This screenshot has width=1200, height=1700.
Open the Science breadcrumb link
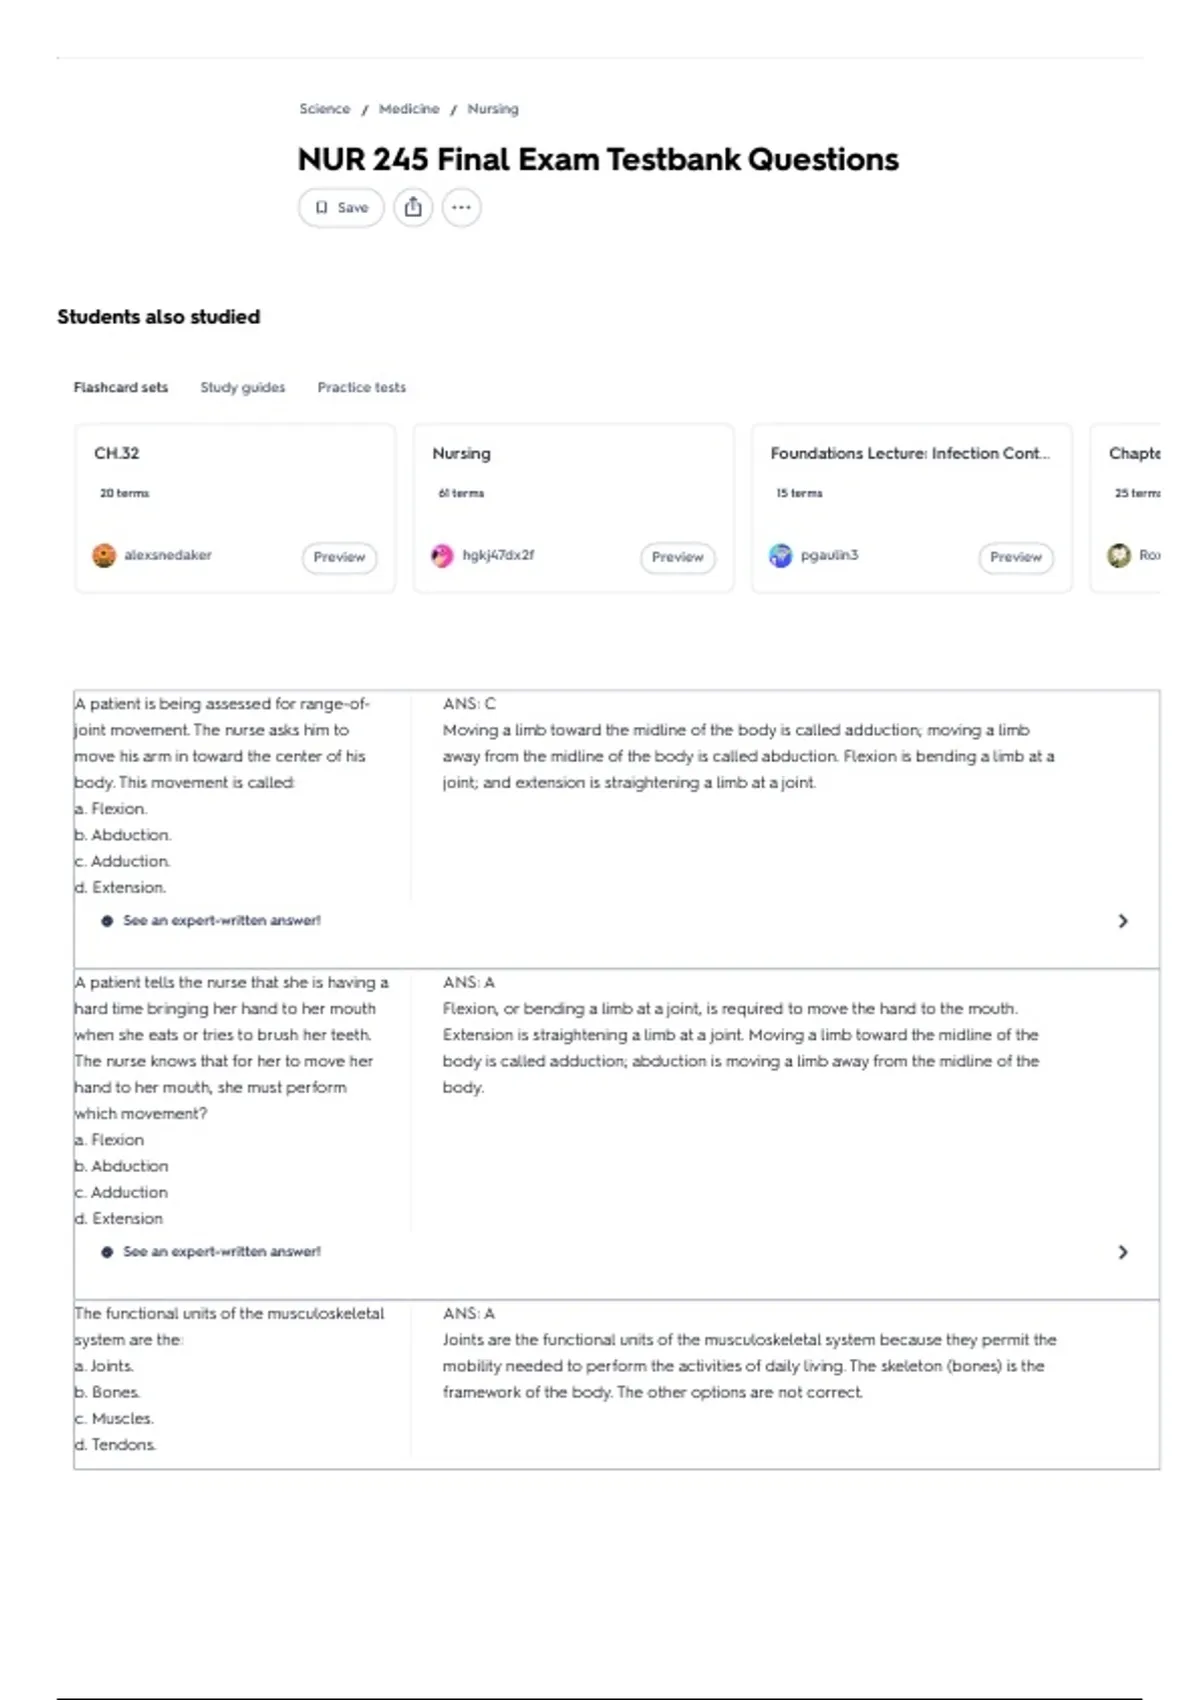[325, 109]
